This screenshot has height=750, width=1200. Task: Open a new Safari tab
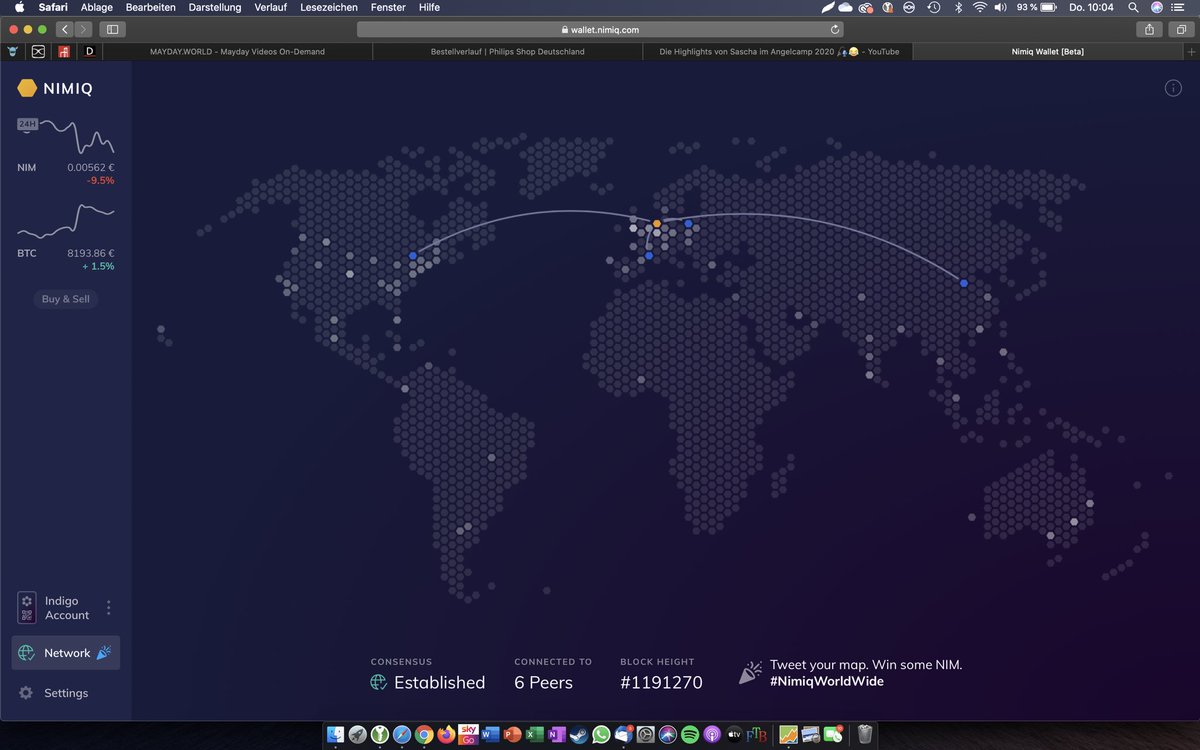1190,51
